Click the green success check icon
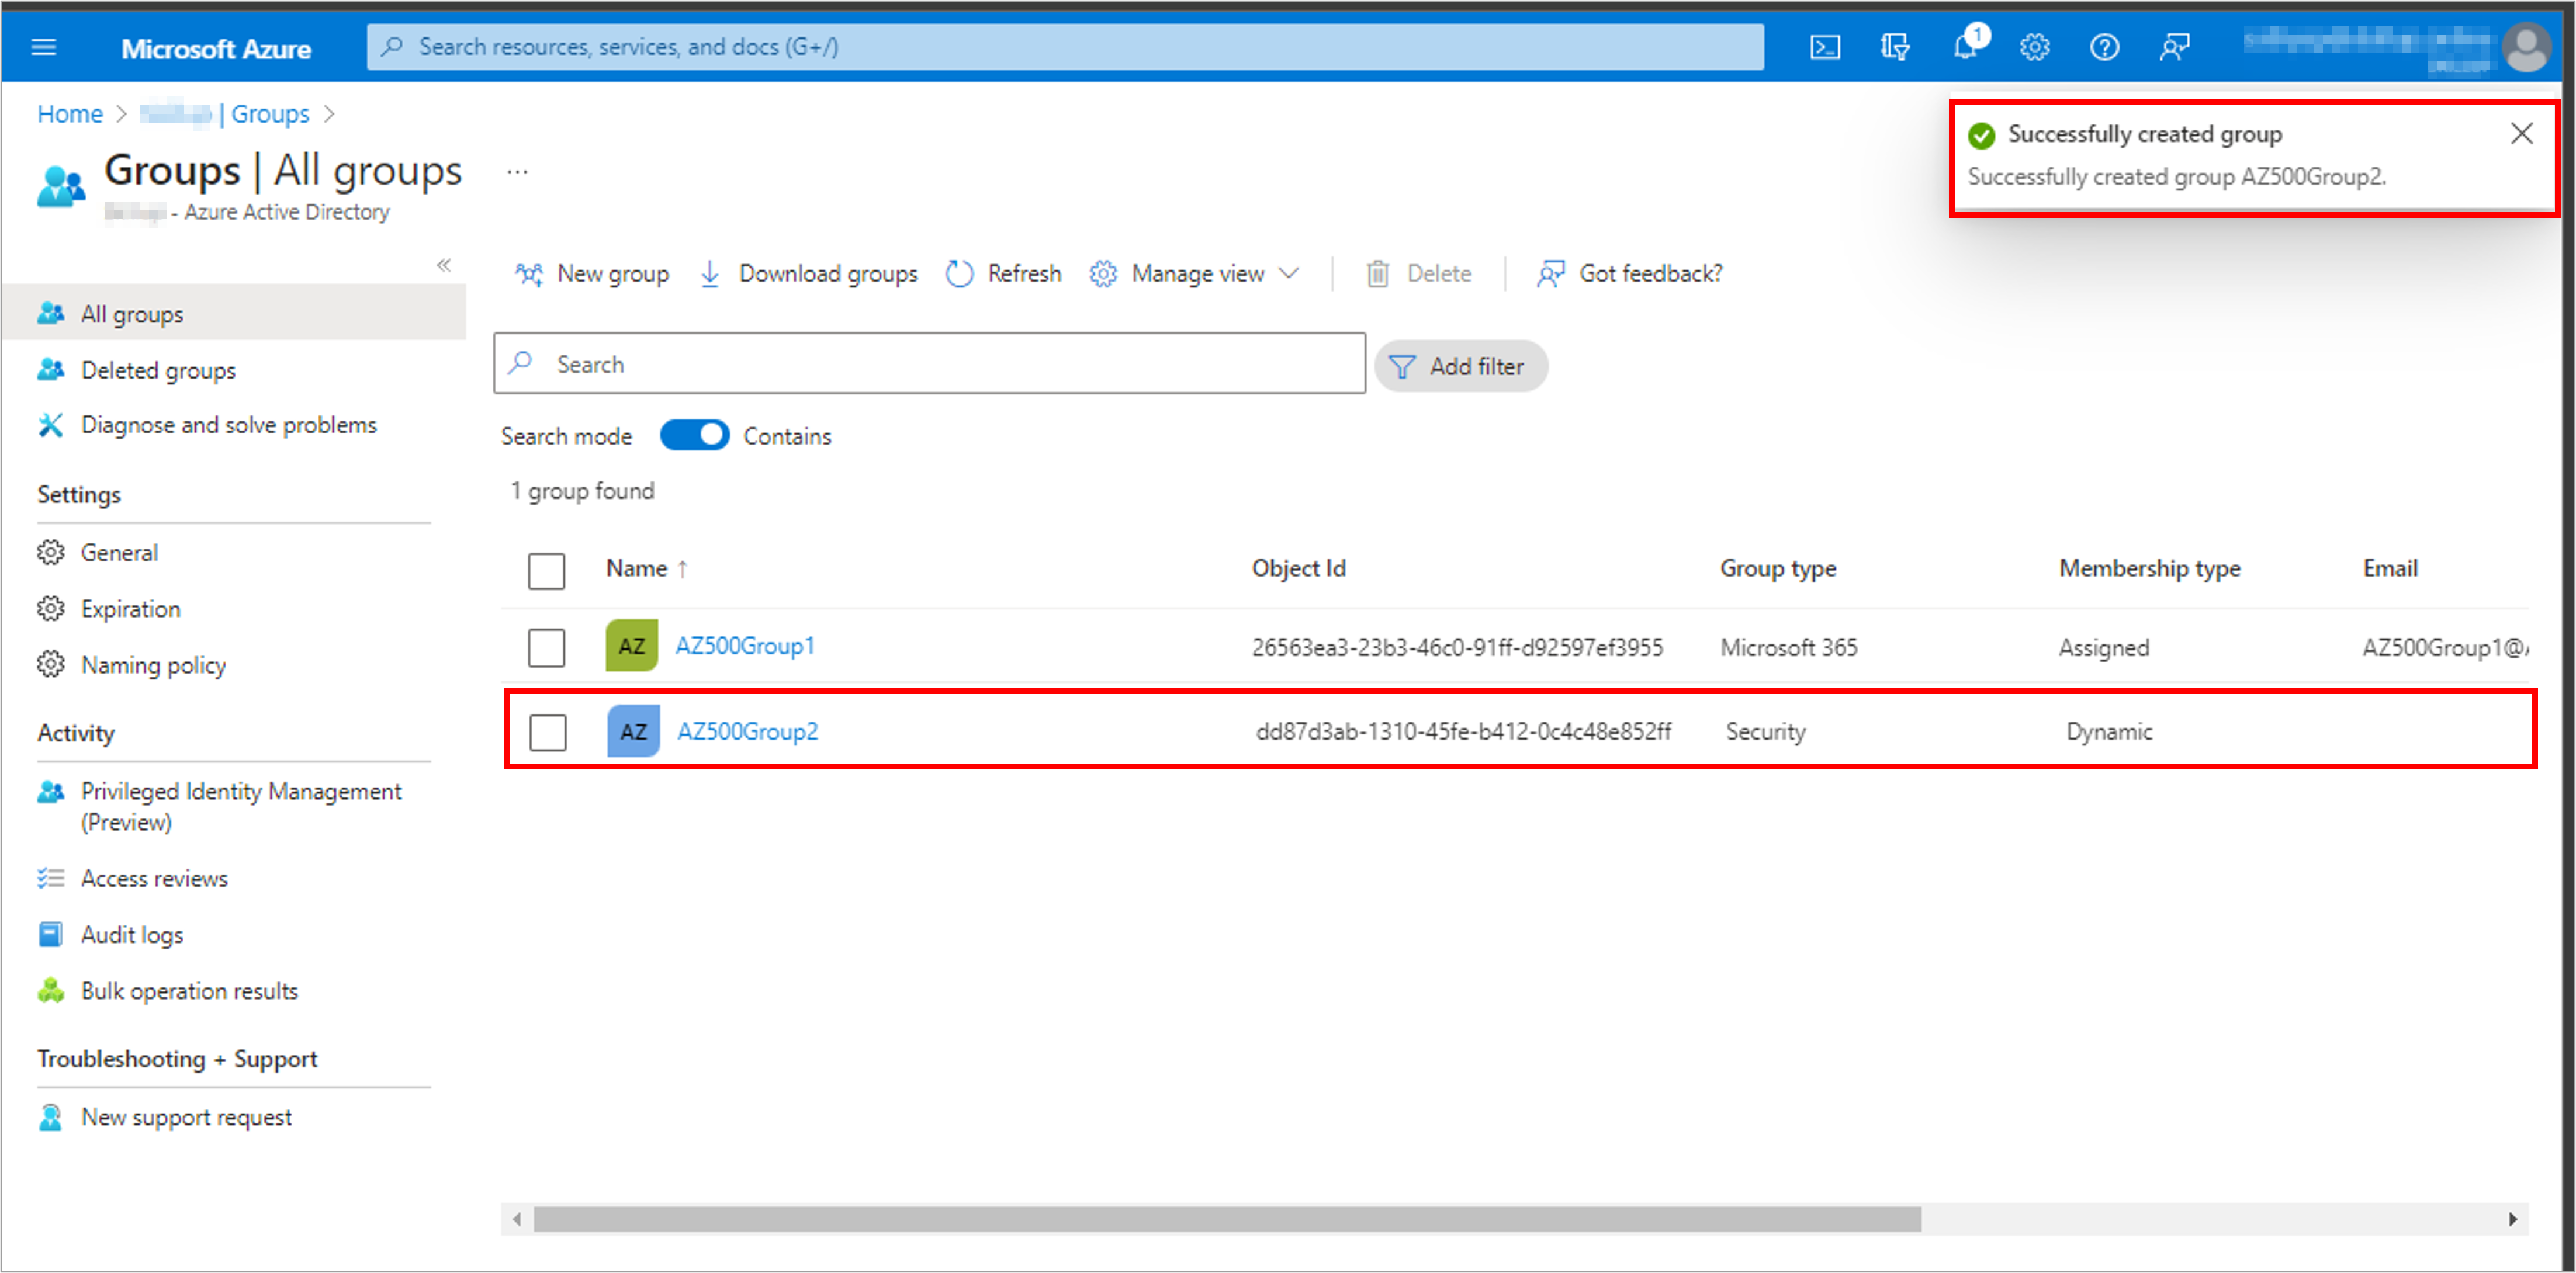Image resolution: width=2576 pixels, height=1273 pixels. (x=1982, y=135)
